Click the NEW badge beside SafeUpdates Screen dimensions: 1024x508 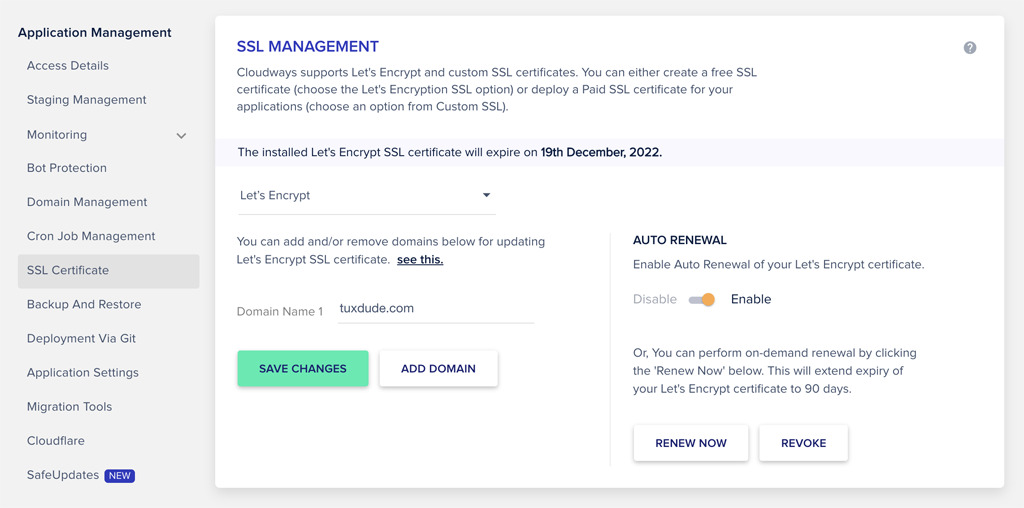[x=120, y=475]
